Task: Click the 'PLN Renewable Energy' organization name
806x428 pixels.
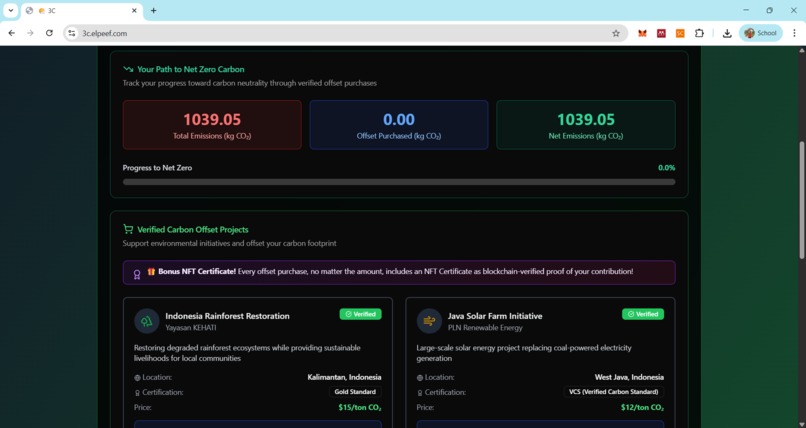Action: 485,327
